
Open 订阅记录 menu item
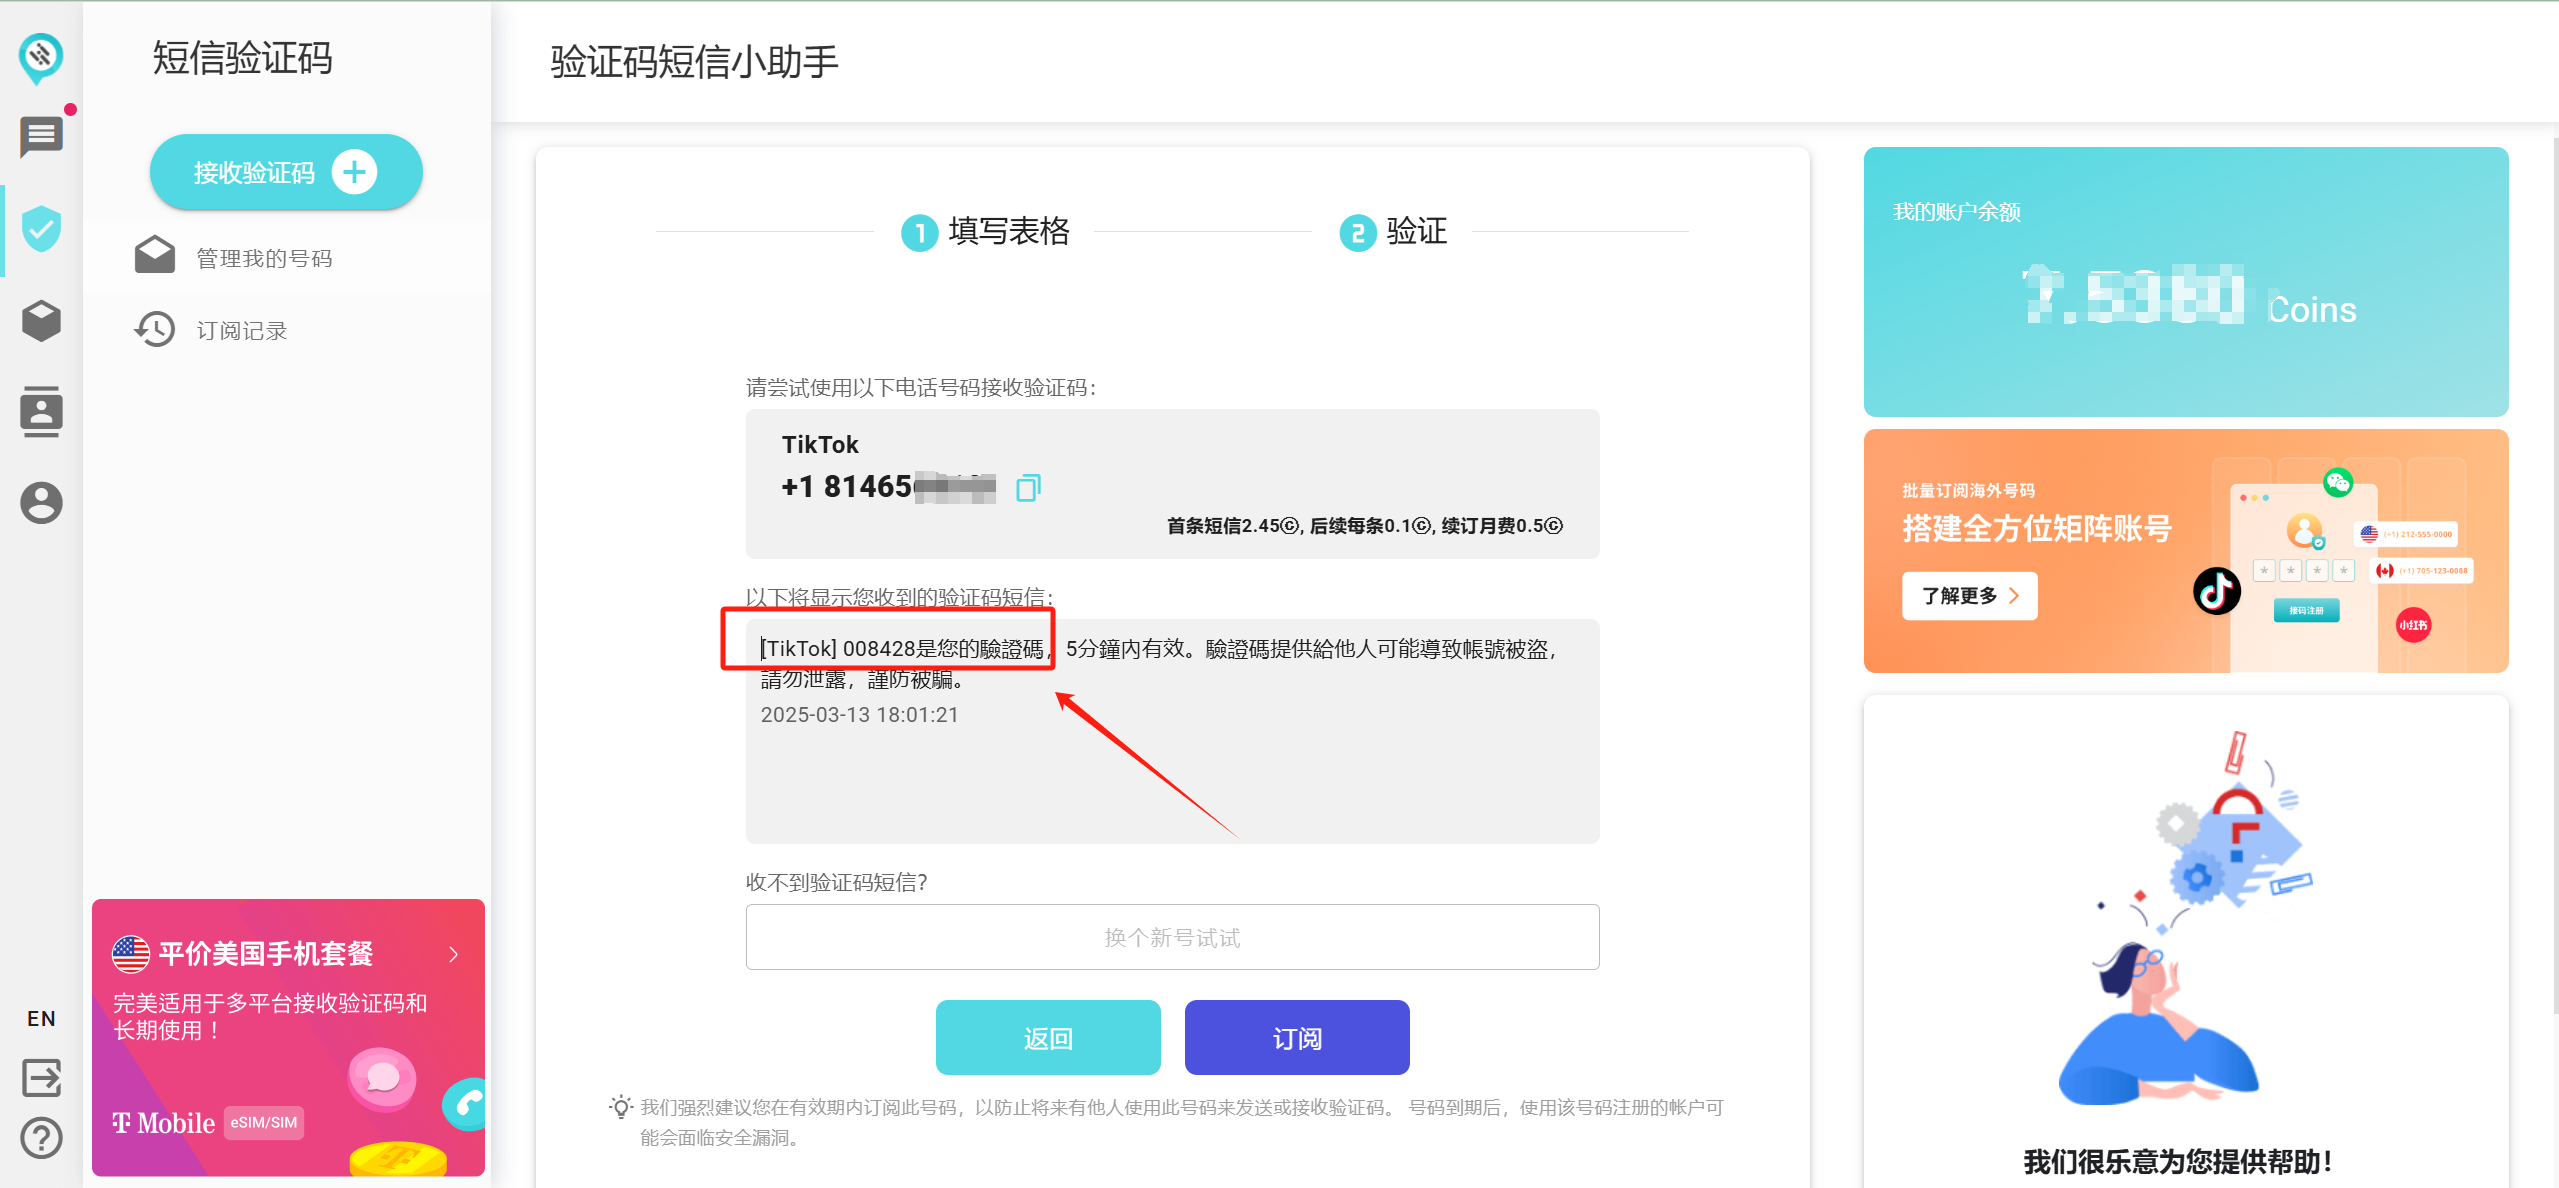(242, 330)
